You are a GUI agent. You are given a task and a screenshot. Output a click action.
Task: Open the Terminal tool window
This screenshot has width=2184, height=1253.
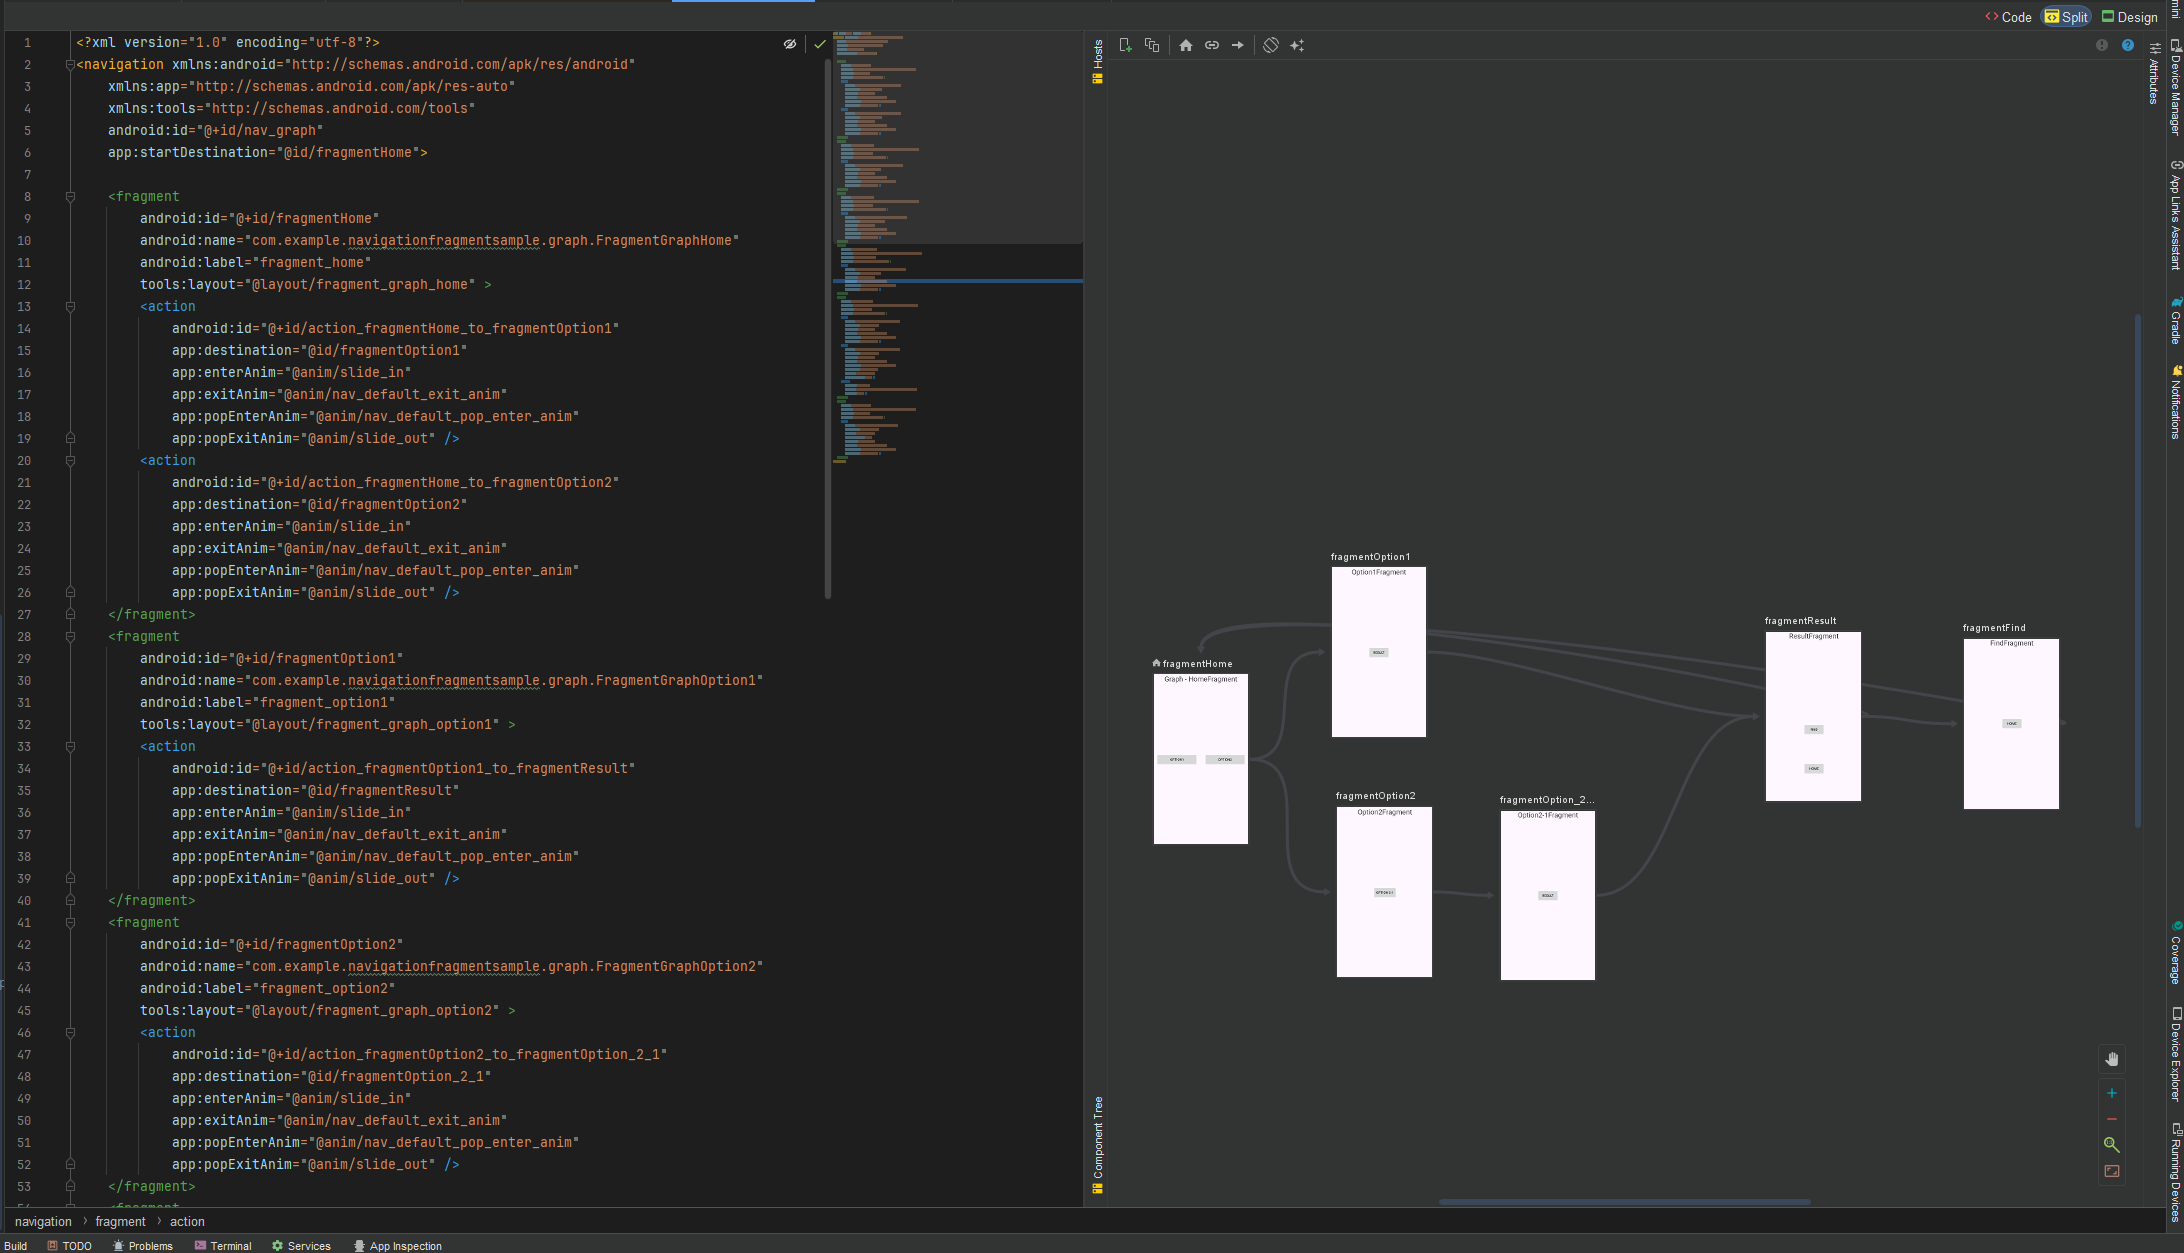223,1246
